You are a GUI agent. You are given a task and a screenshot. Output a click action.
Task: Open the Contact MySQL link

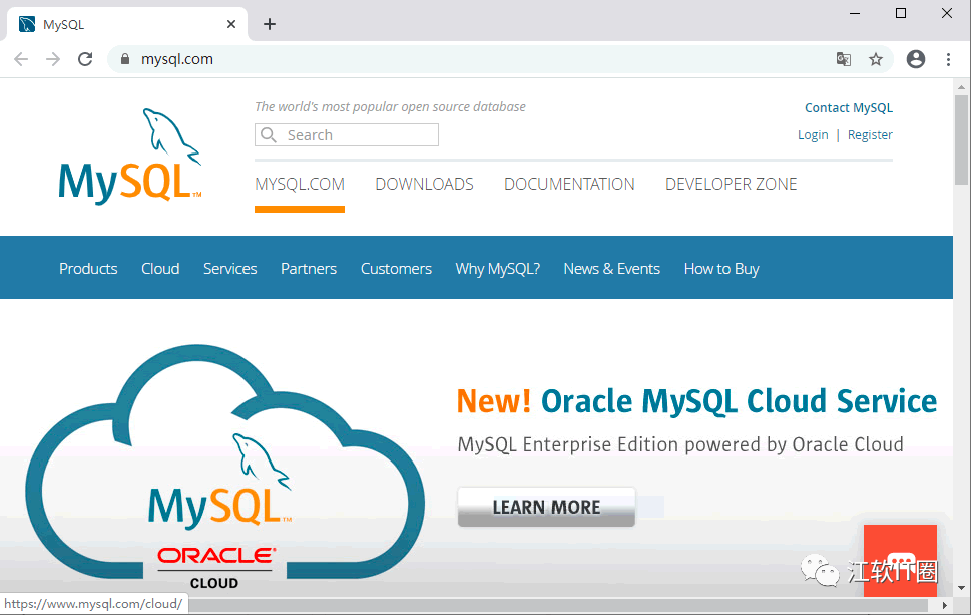(848, 108)
